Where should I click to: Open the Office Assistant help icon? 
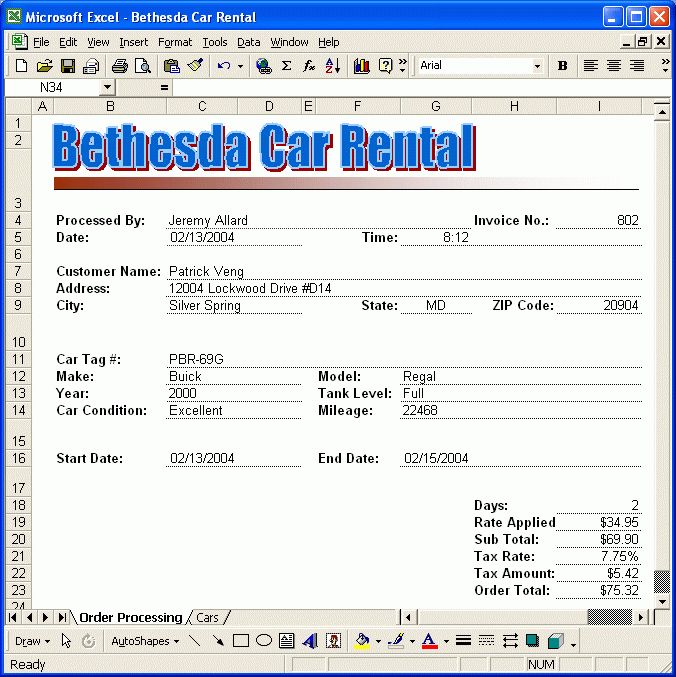(385, 66)
